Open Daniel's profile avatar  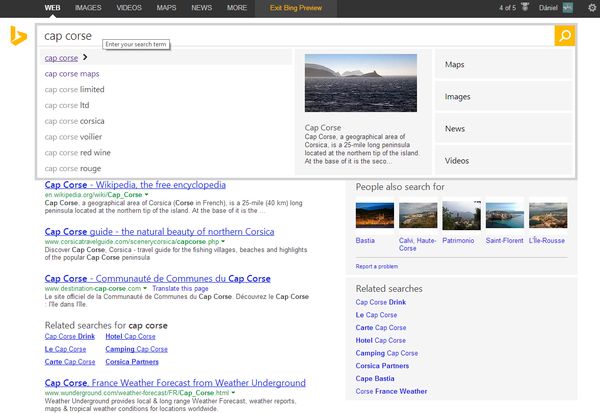click(568, 8)
